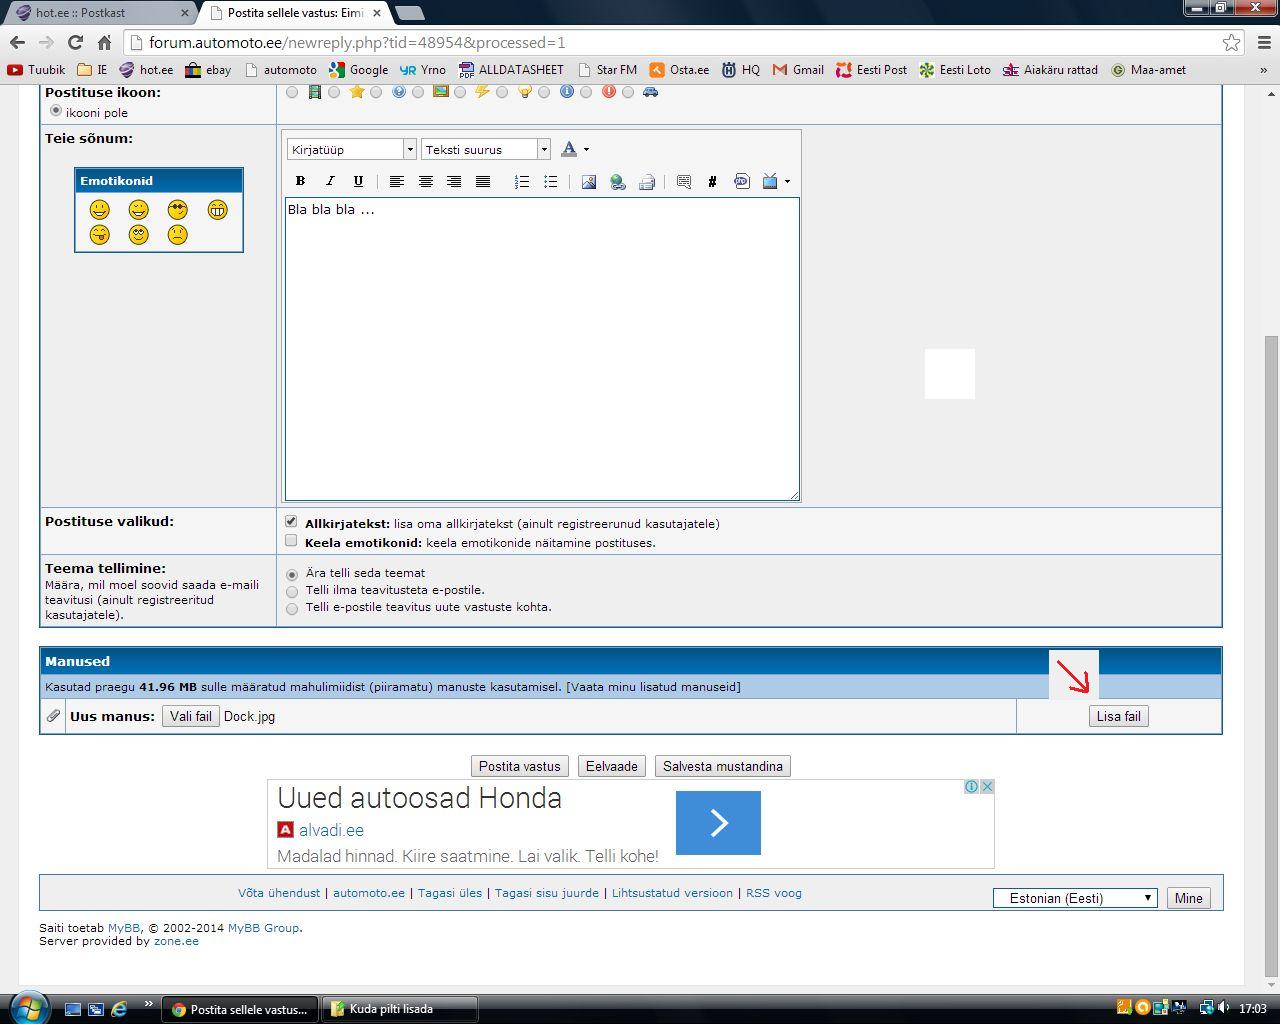
Task: Open the Kirjatüüp font dropdown
Action: (351, 149)
